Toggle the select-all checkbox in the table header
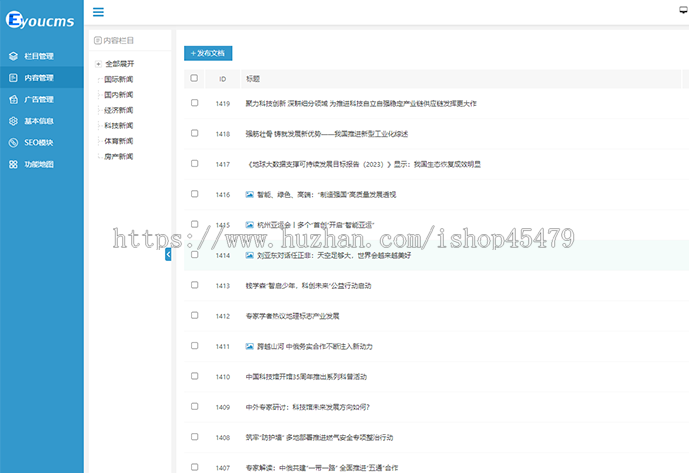Viewport: 689px width, 473px height. tap(194, 78)
